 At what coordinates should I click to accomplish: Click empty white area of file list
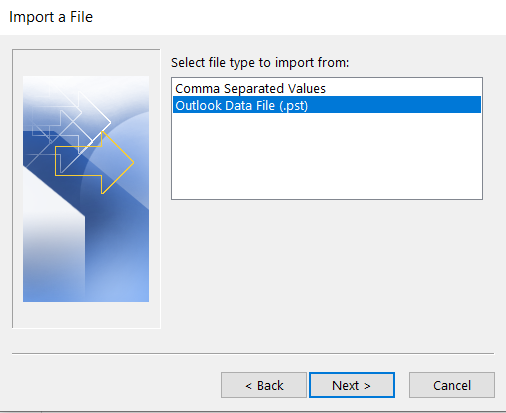tap(327, 156)
